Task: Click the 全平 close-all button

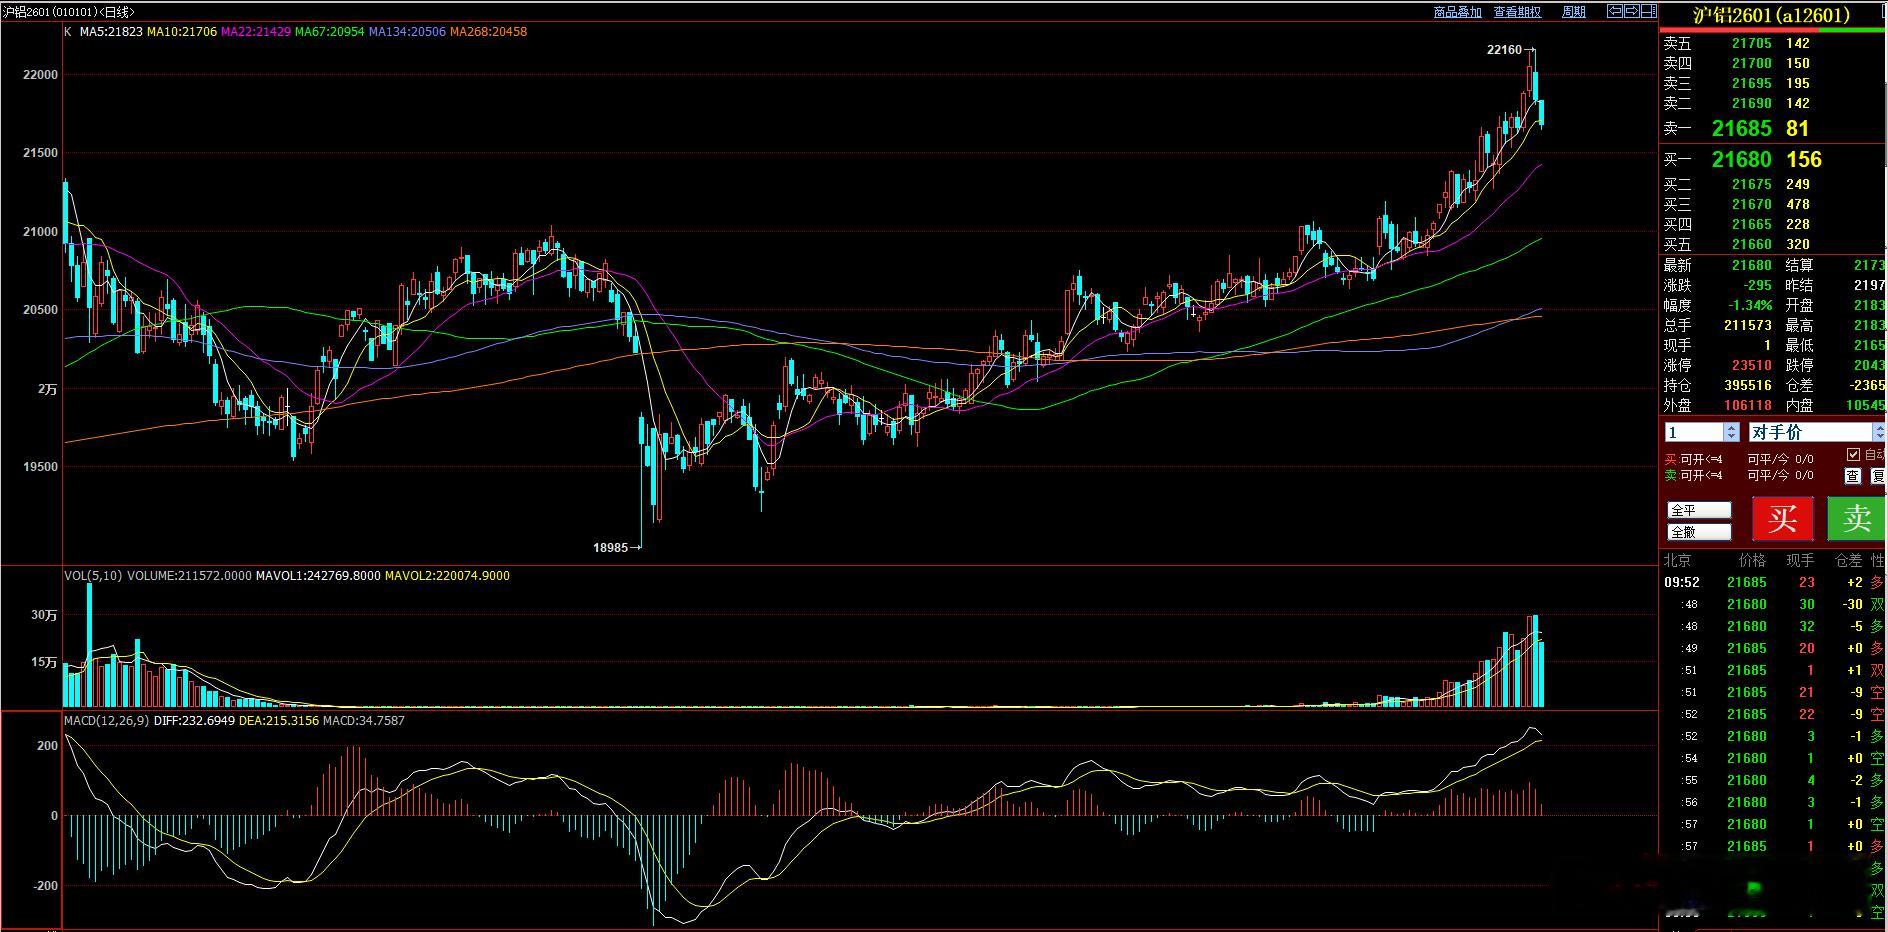Action: (1699, 510)
